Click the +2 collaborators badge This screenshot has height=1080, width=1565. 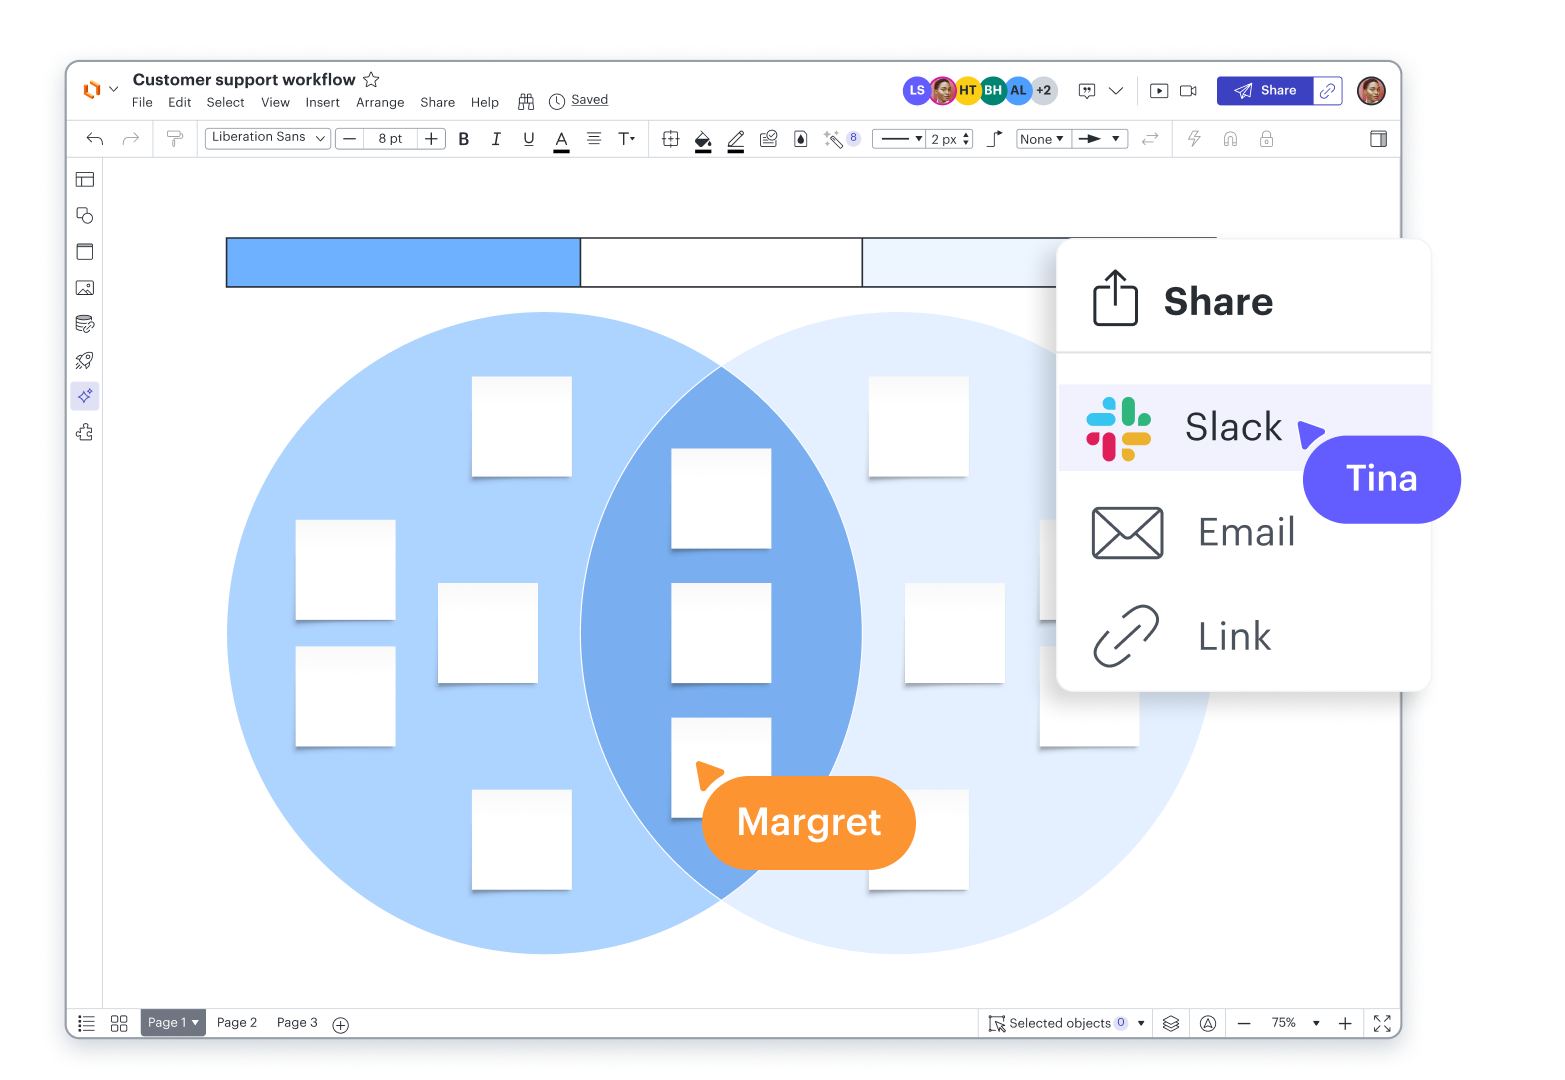tap(1043, 90)
